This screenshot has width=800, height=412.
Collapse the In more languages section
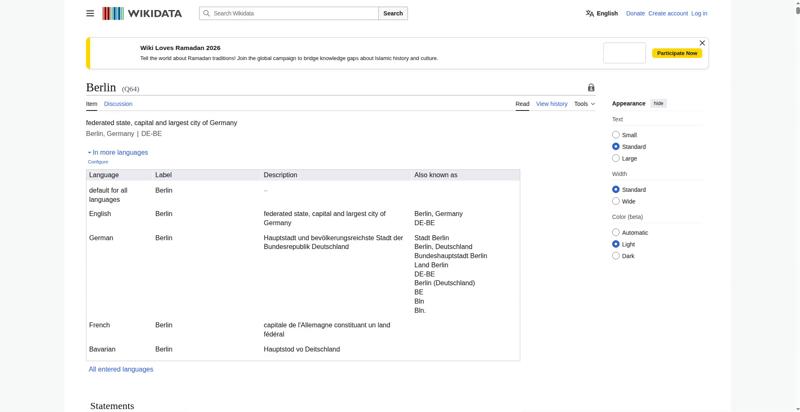click(118, 152)
